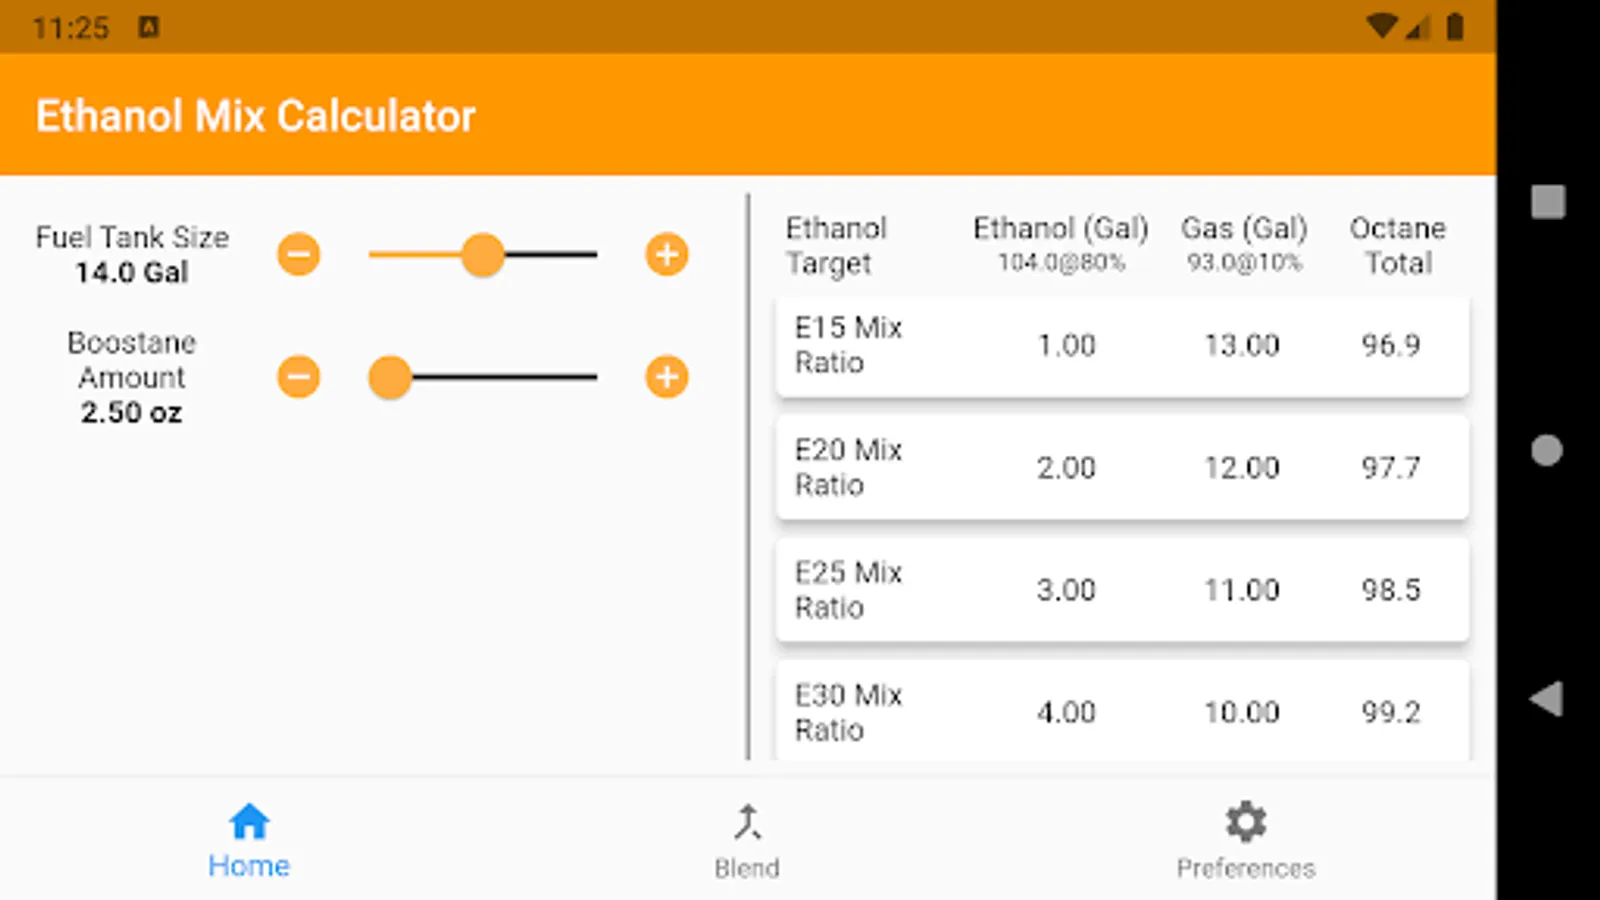Viewport: 1600px width, 900px height.
Task: Tap plus button for Boostane amount
Action: (667, 377)
